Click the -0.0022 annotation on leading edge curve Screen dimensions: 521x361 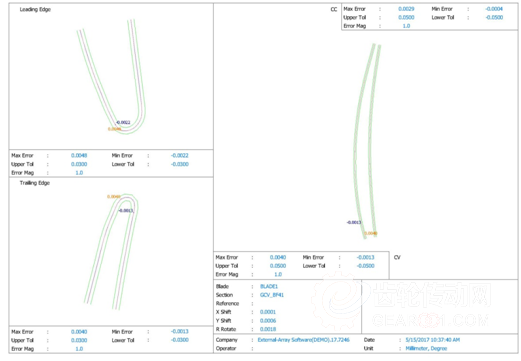123,122
